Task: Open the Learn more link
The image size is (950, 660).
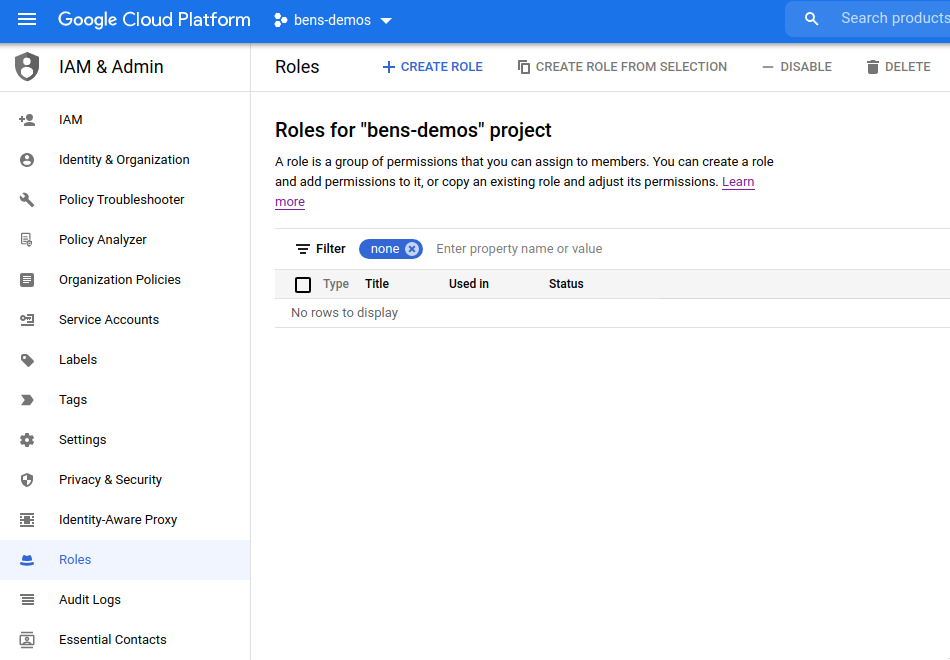Action: click(x=738, y=181)
